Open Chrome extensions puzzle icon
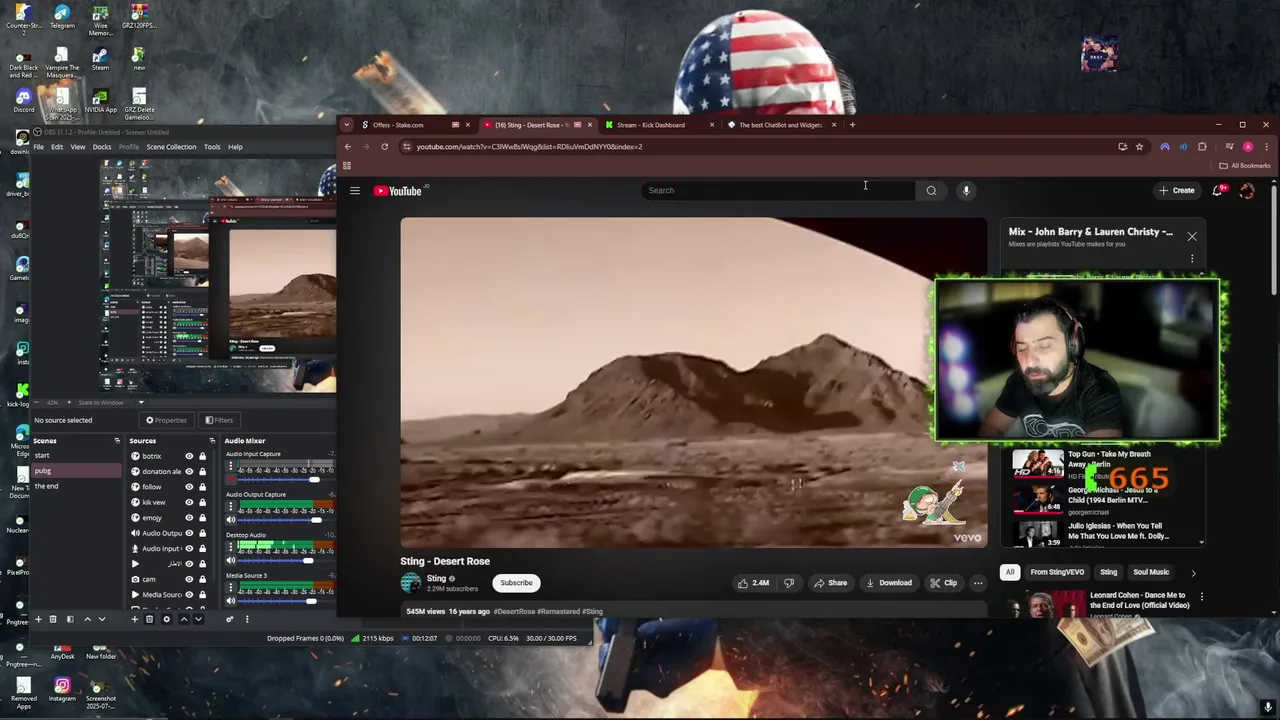 click(1202, 147)
